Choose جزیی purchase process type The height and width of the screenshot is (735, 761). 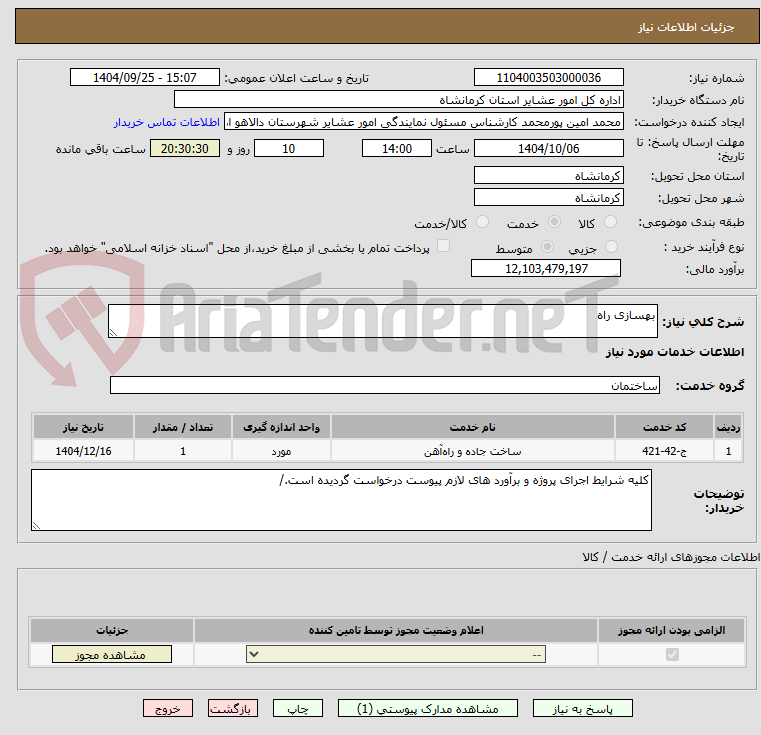(x=611, y=247)
